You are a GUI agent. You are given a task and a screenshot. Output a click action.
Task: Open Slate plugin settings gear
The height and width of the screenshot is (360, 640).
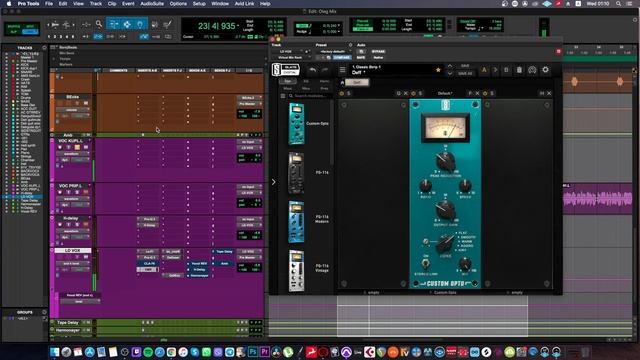click(546, 70)
